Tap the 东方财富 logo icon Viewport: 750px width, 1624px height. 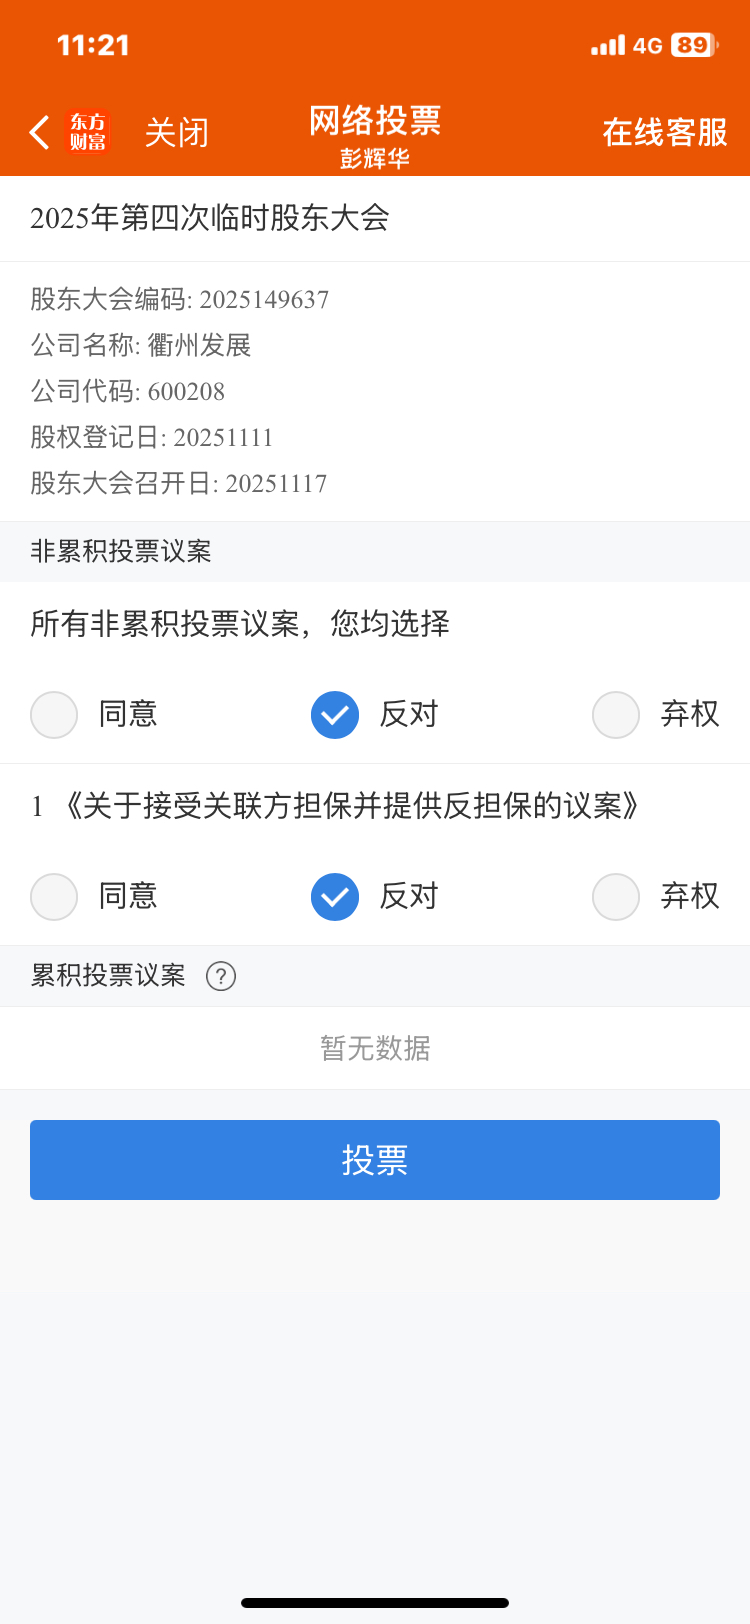87,132
